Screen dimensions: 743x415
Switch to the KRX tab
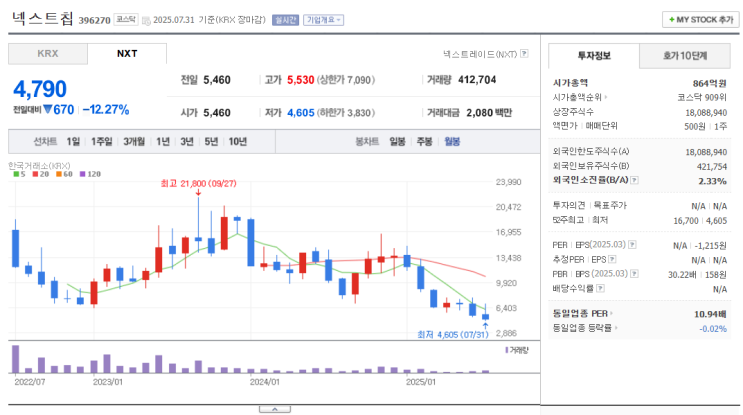48,54
